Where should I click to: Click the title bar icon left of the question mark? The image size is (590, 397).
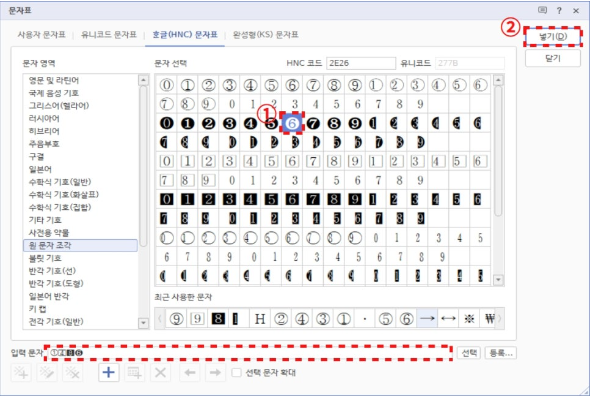pos(542,10)
